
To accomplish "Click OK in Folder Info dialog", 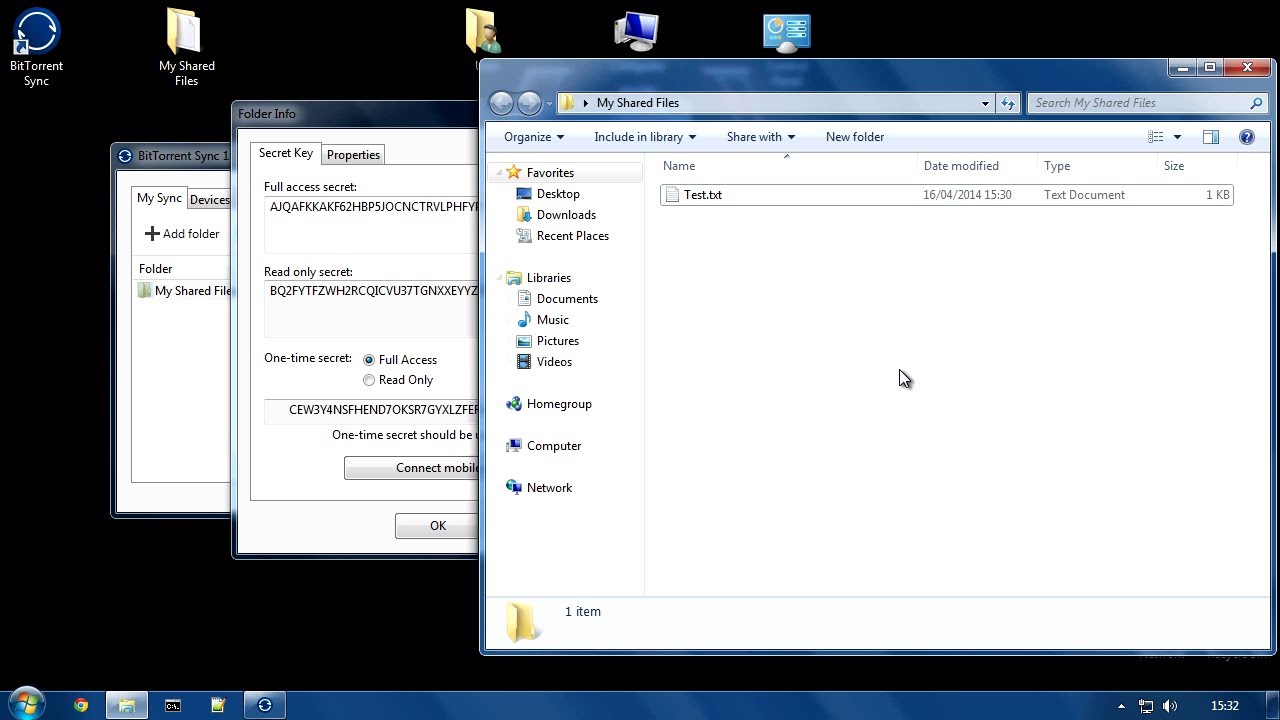I will [x=438, y=526].
